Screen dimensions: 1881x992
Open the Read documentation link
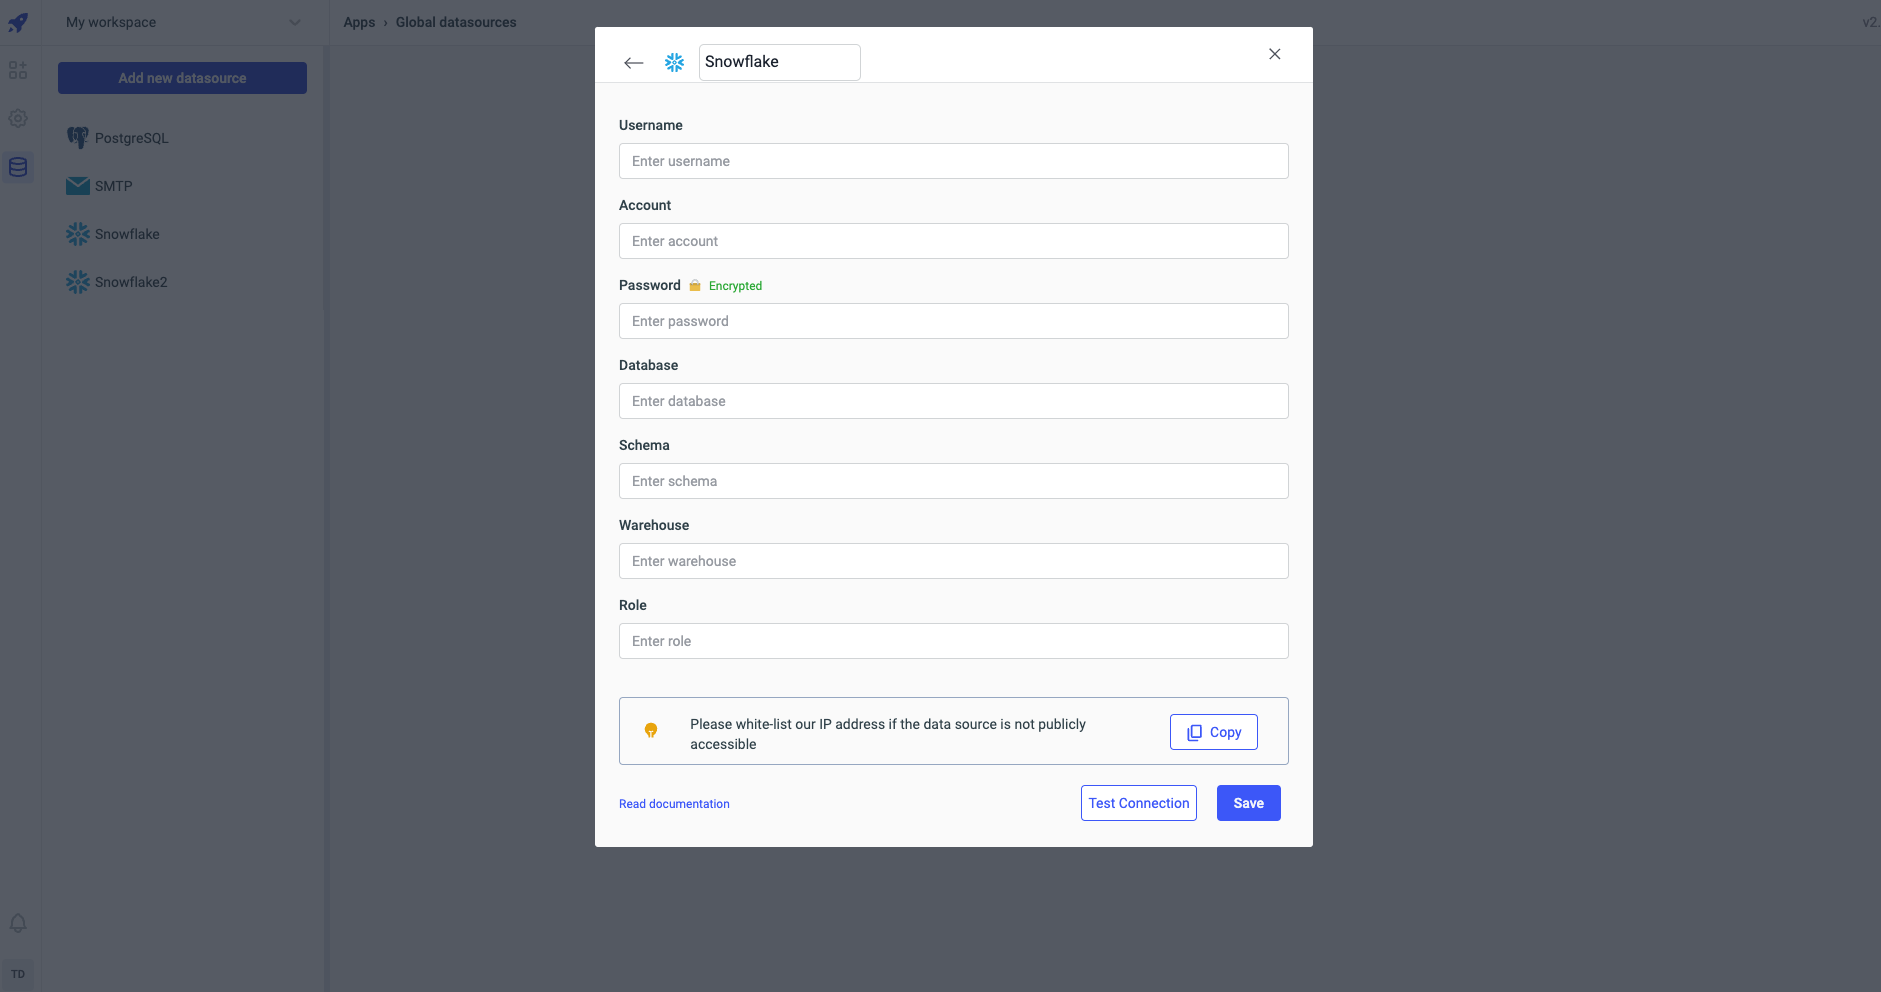coord(674,804)
